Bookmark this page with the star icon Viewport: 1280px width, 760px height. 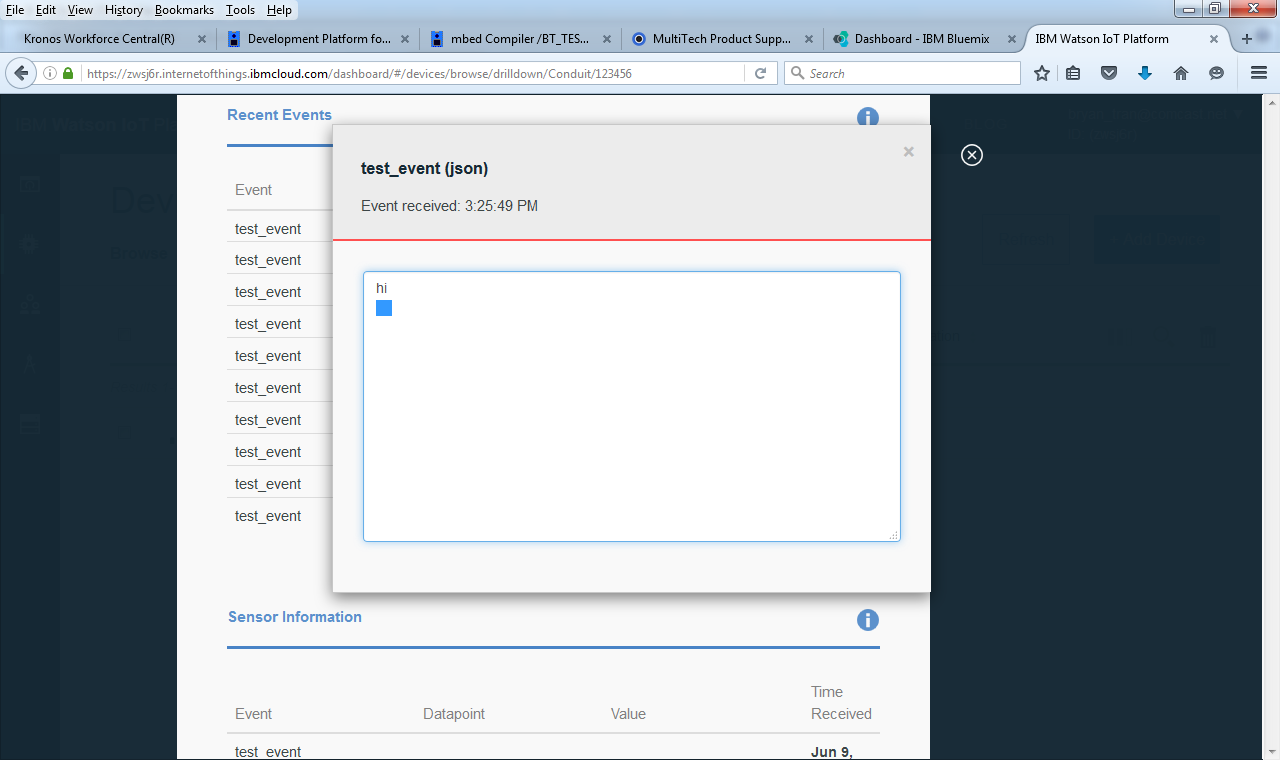coord(1042,73)
